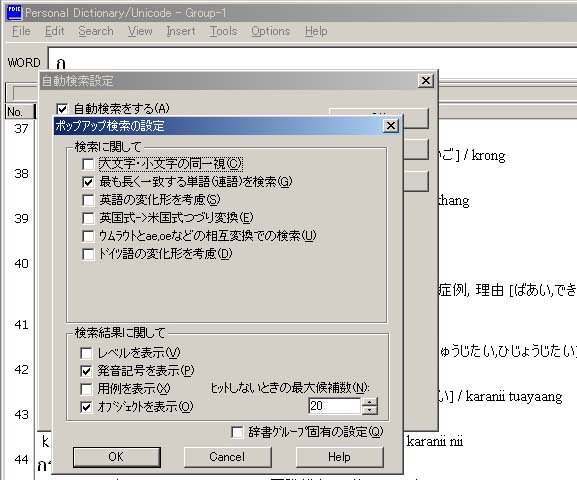This screenshot has width=577, height=480.
Task: Enable 英国式->米国式つづり変換 checkbox
Action: coord(88,218)
